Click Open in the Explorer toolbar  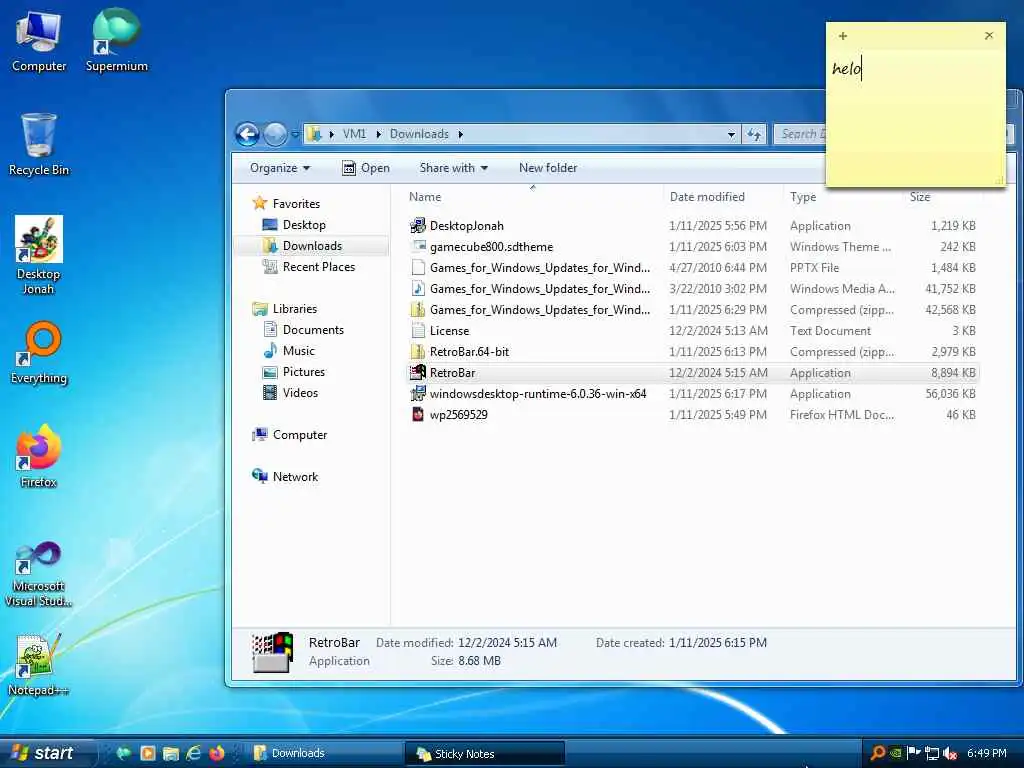(366, 168)
